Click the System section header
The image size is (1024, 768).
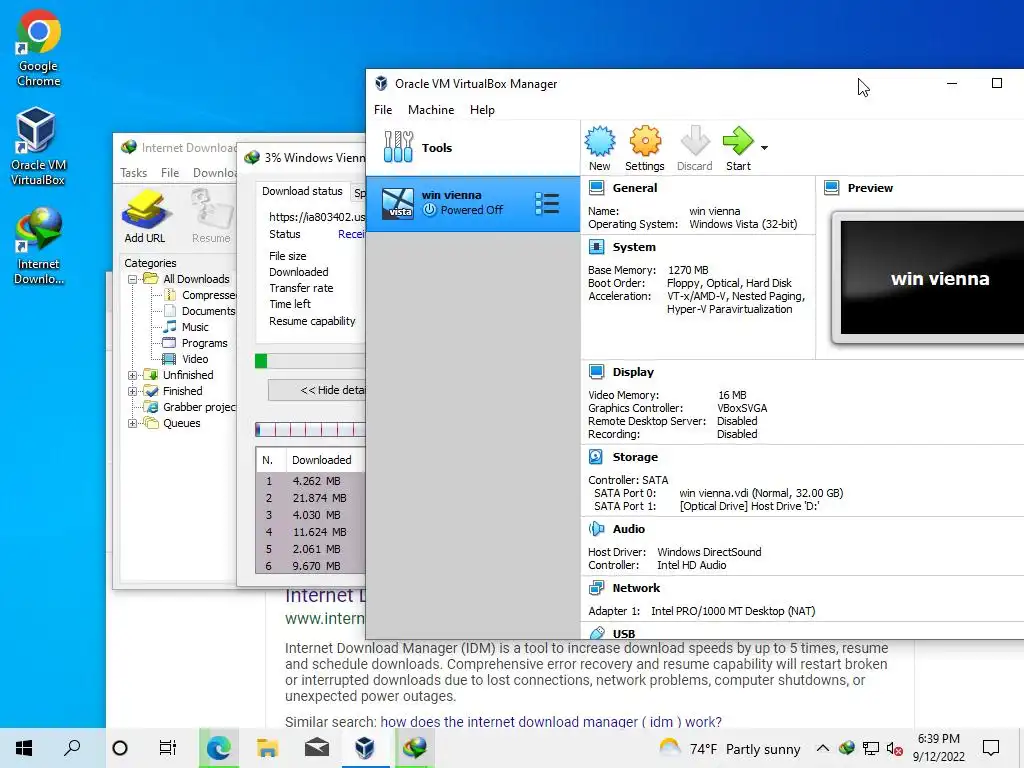point(634,247)
